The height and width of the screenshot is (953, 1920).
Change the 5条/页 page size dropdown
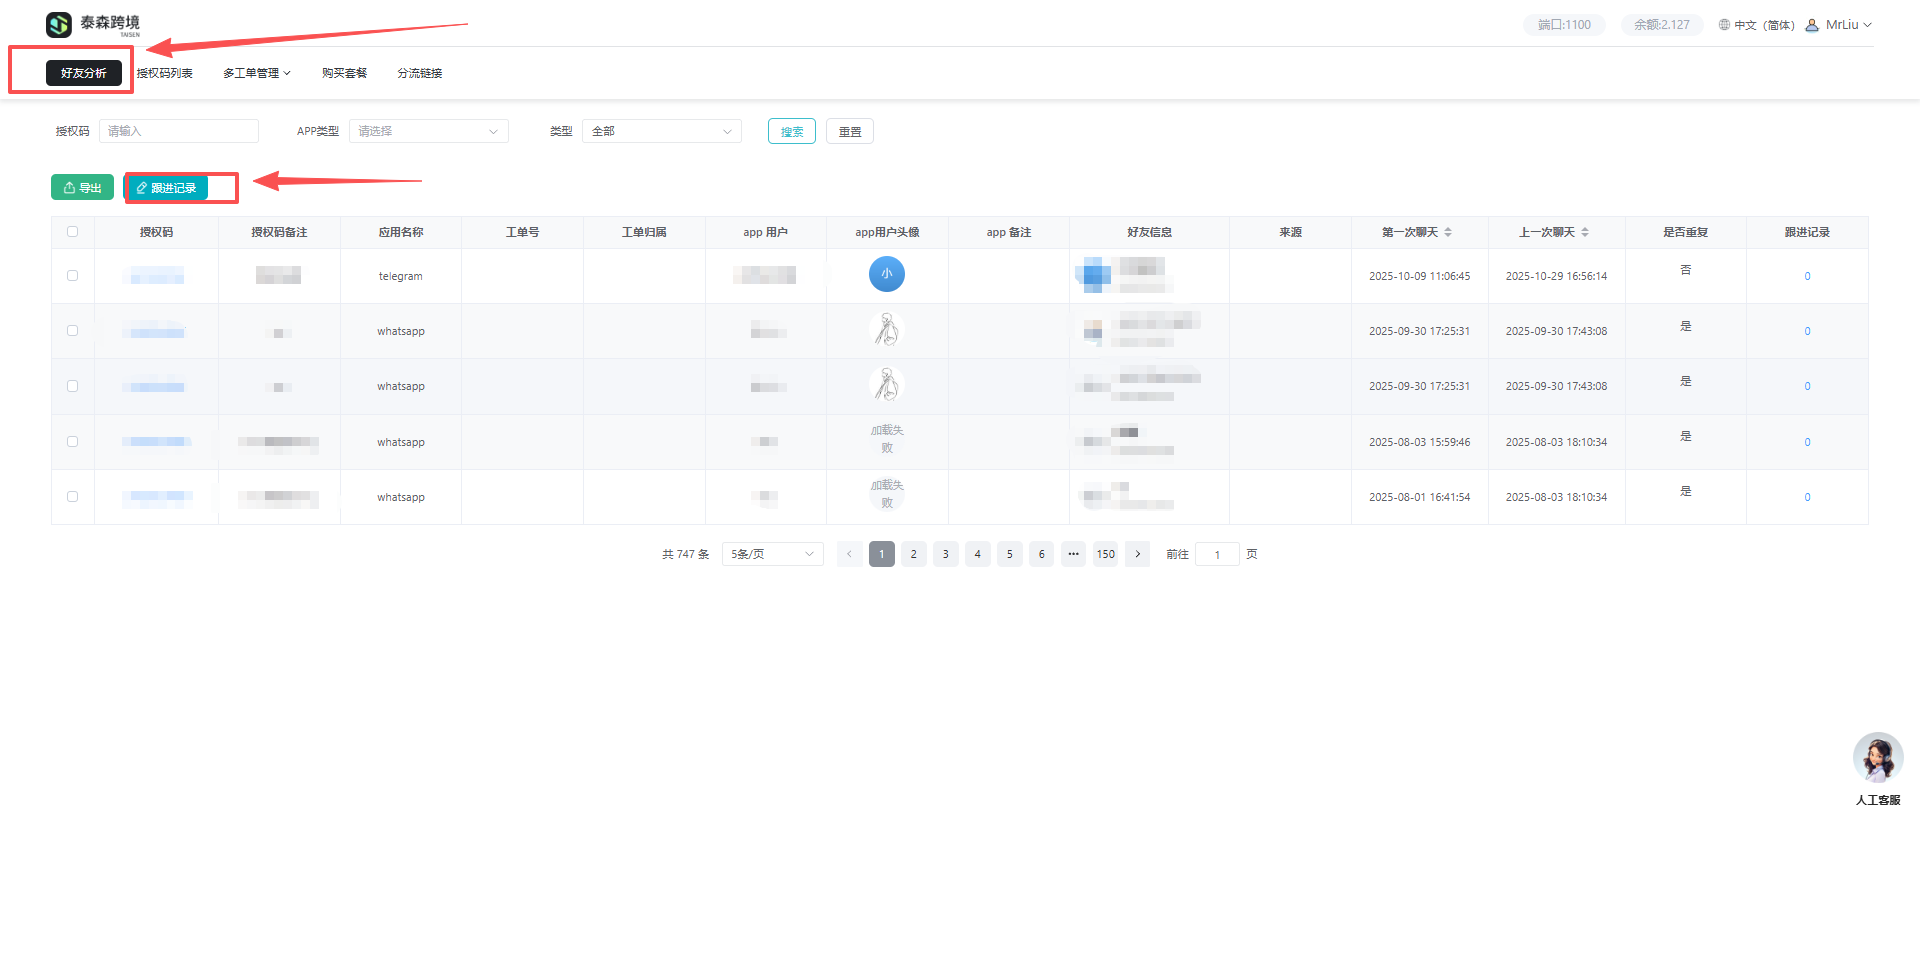[772, 554]
